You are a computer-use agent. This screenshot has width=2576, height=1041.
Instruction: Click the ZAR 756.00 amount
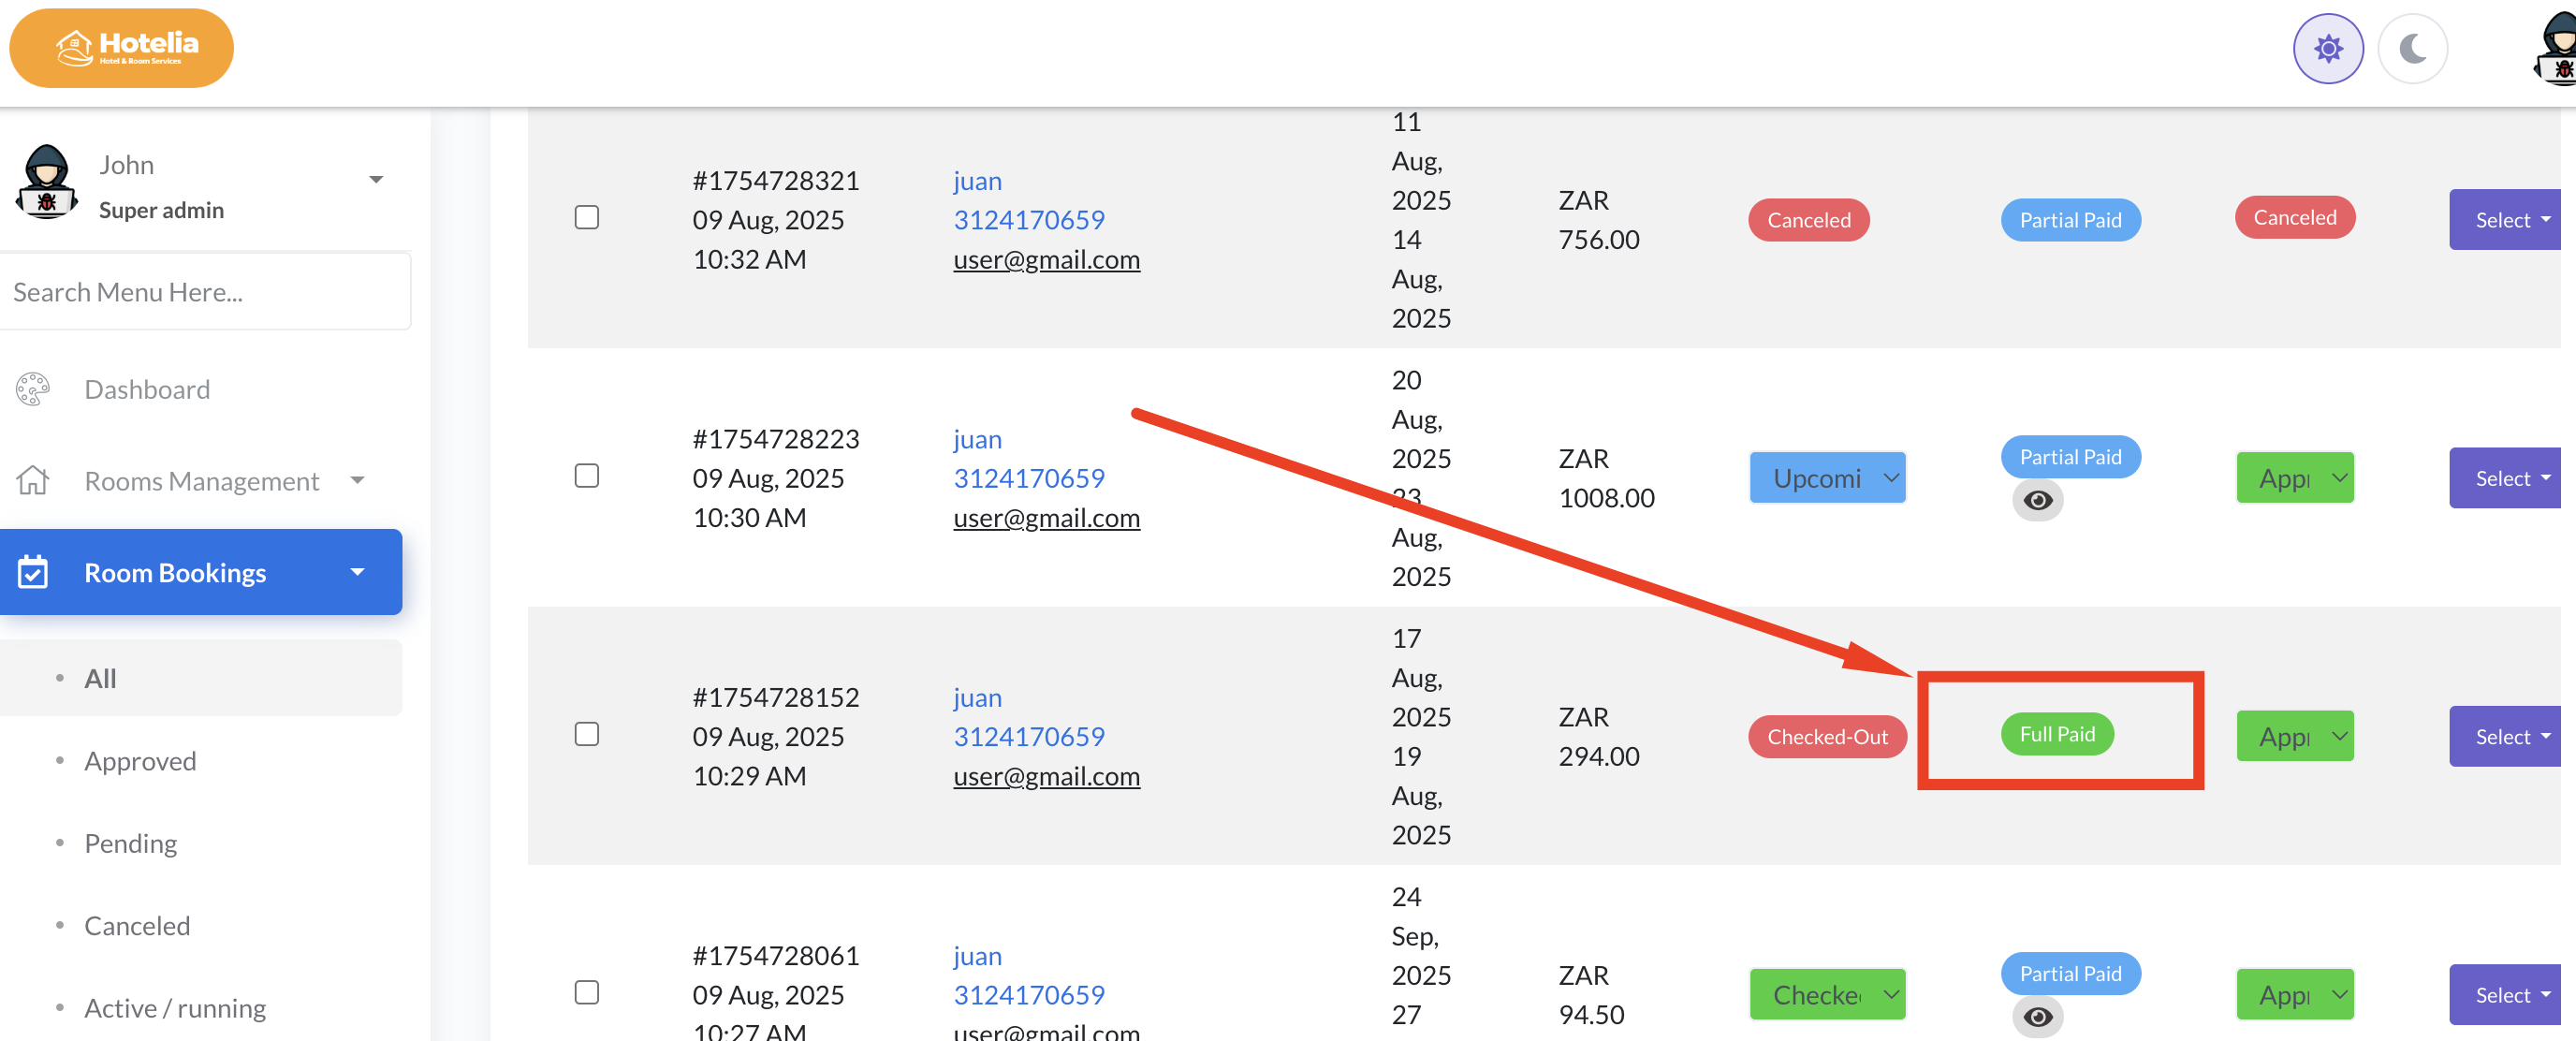click(x=1598, y=220)
